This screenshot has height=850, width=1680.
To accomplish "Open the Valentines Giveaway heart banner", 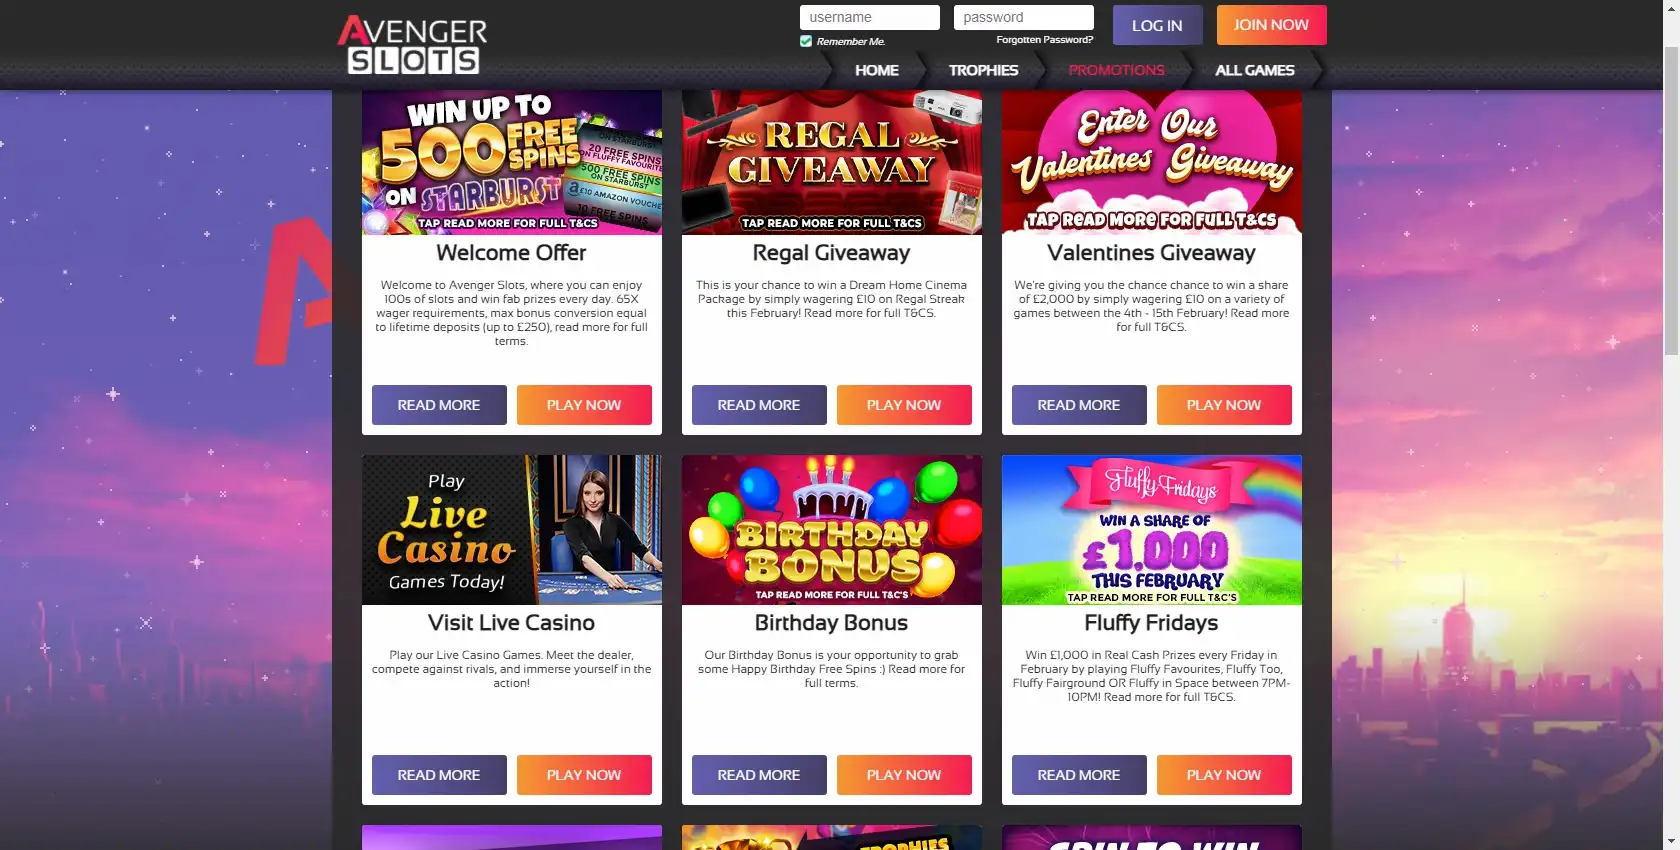I will pyautogui.click(x=1152, y=162).
